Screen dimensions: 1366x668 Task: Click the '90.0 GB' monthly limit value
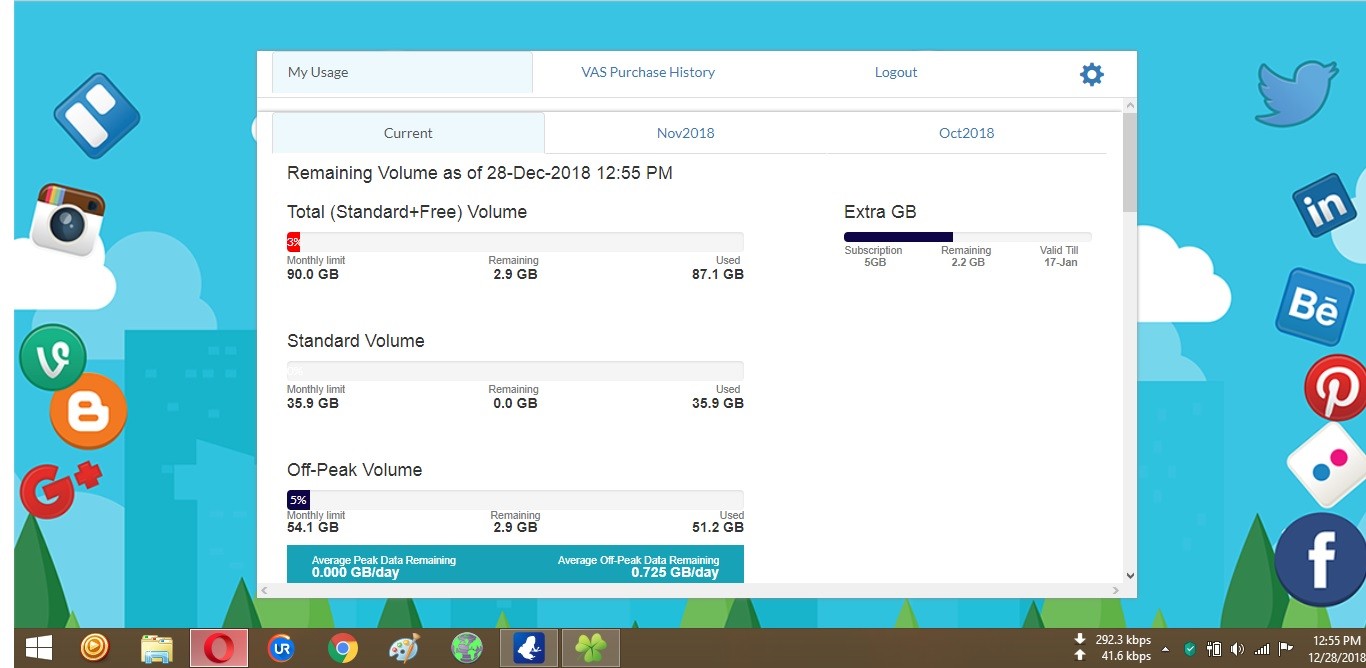point(313,274)
